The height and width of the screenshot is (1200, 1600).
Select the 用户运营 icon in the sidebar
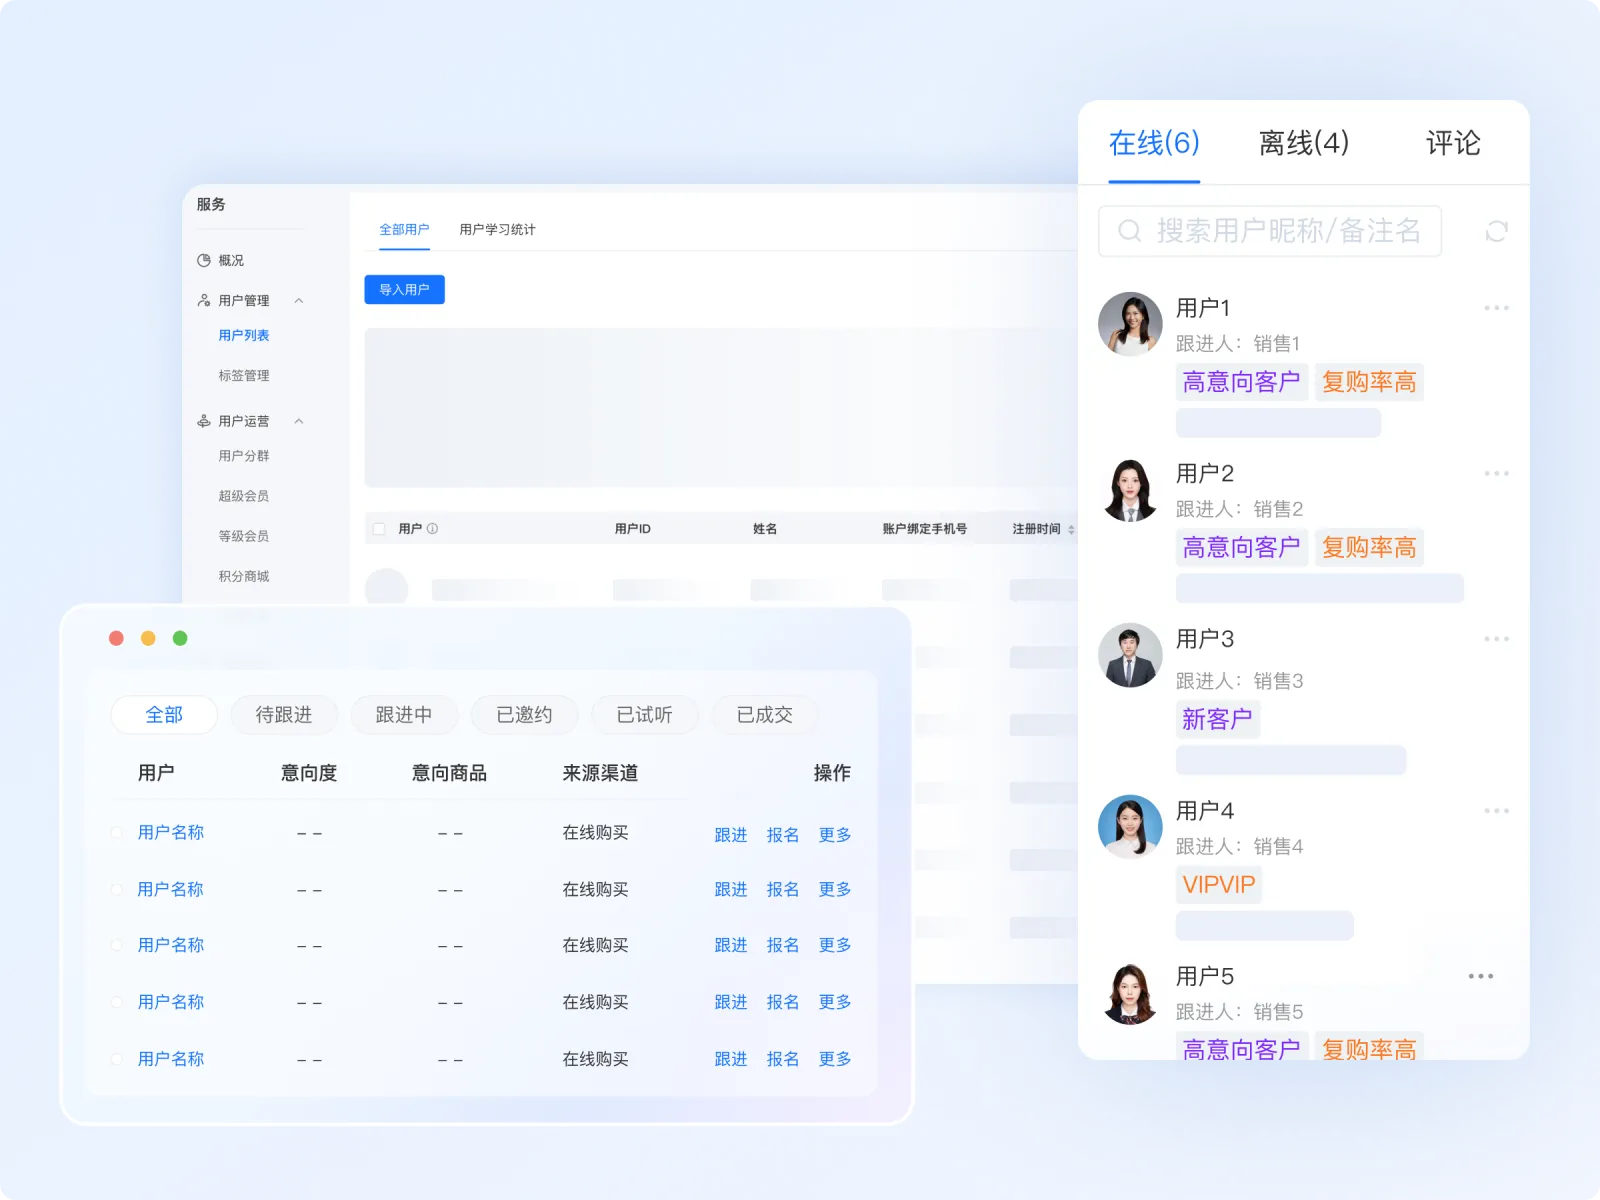pyautogui.click(x=203, y=421)
